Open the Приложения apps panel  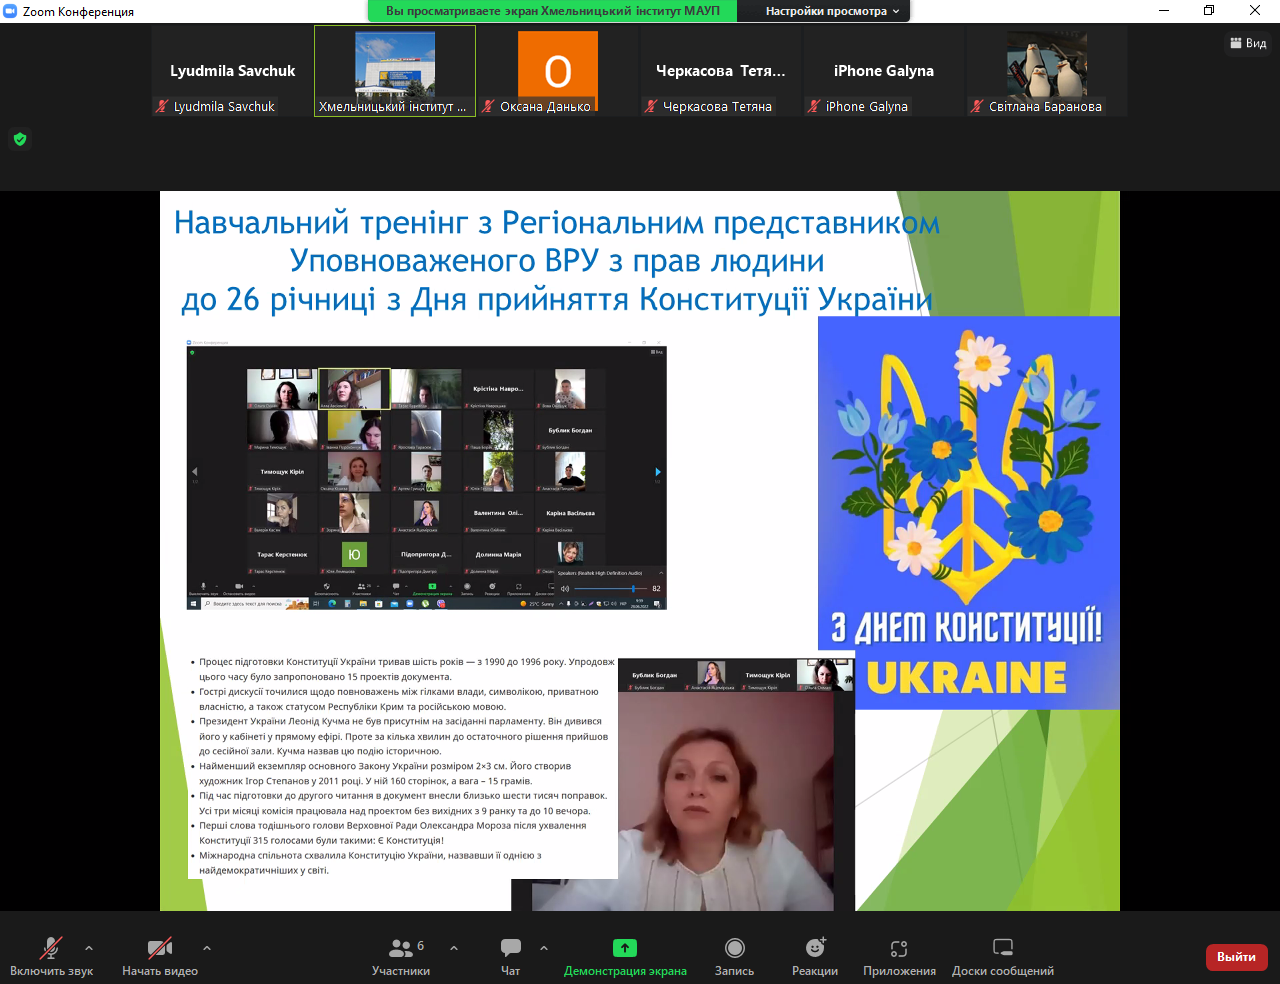click(x=899, y=956)
